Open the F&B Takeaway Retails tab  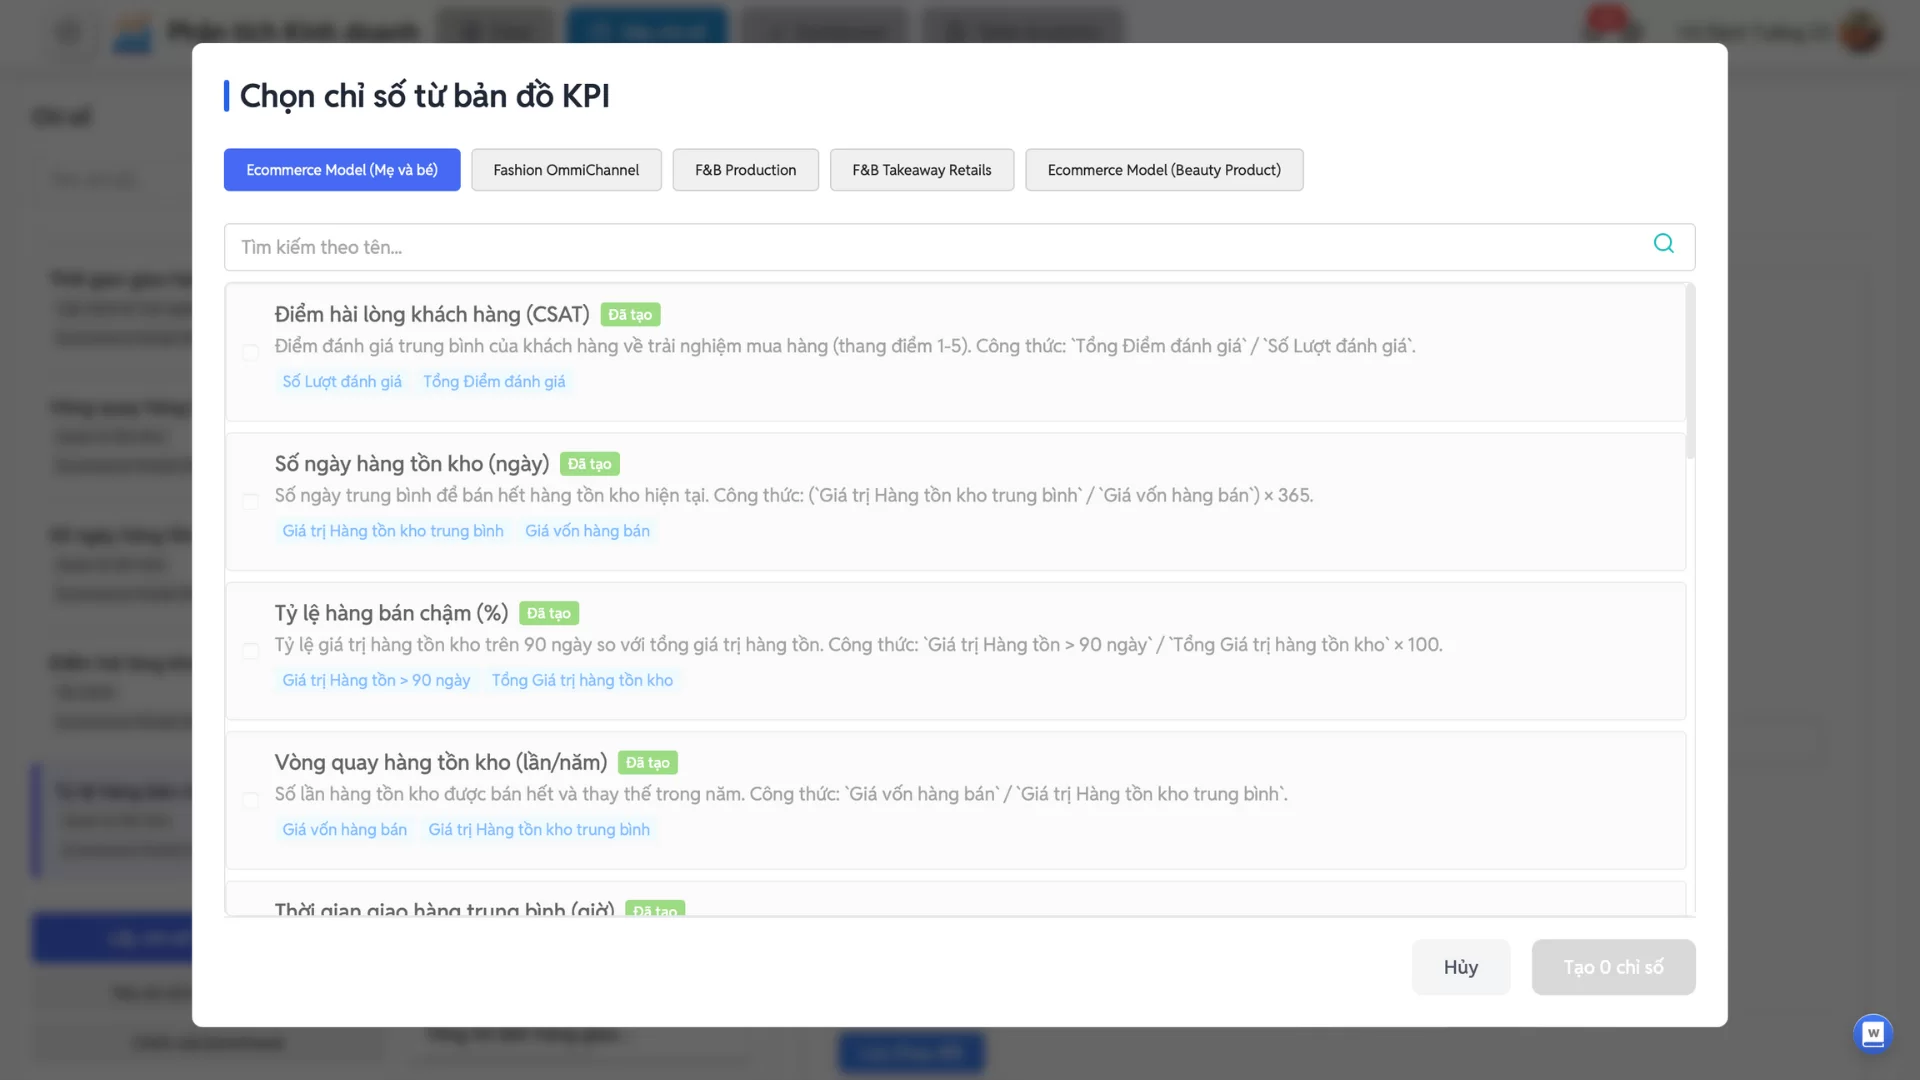[x=921, y=170]
